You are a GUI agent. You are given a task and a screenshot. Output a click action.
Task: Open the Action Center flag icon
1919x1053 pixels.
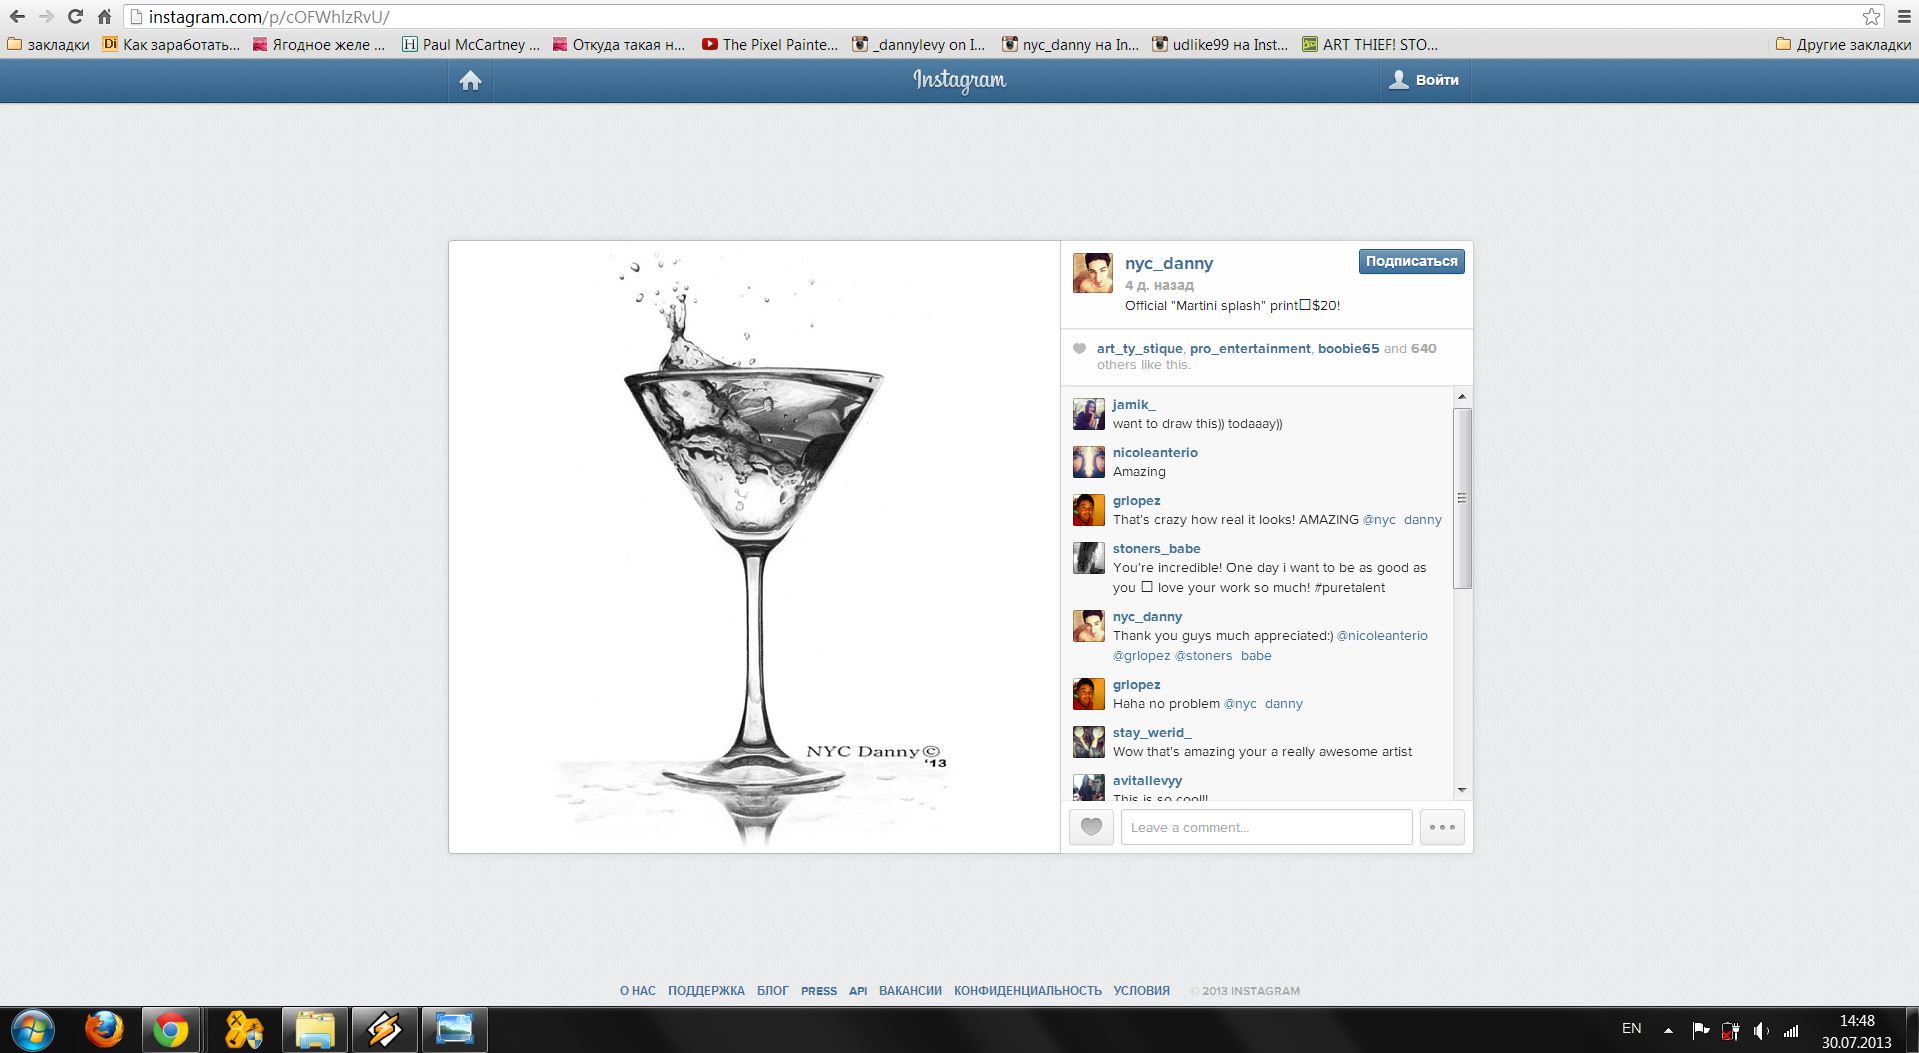[1700, 1030]
